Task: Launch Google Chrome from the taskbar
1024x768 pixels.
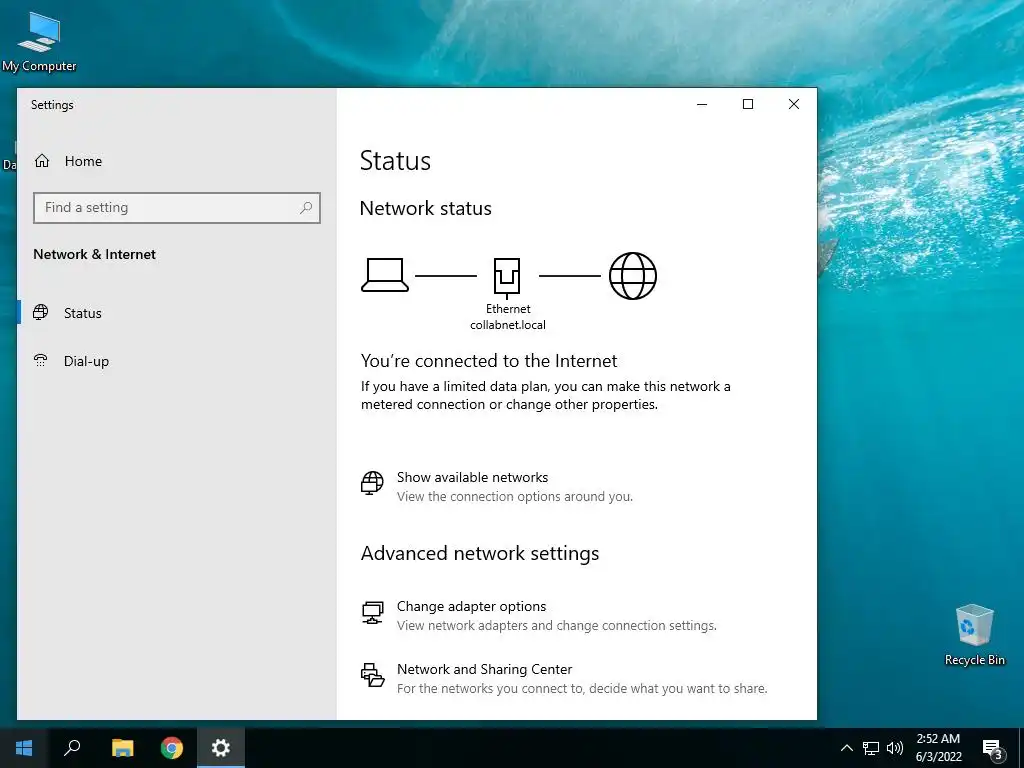Action: point(172,748)
